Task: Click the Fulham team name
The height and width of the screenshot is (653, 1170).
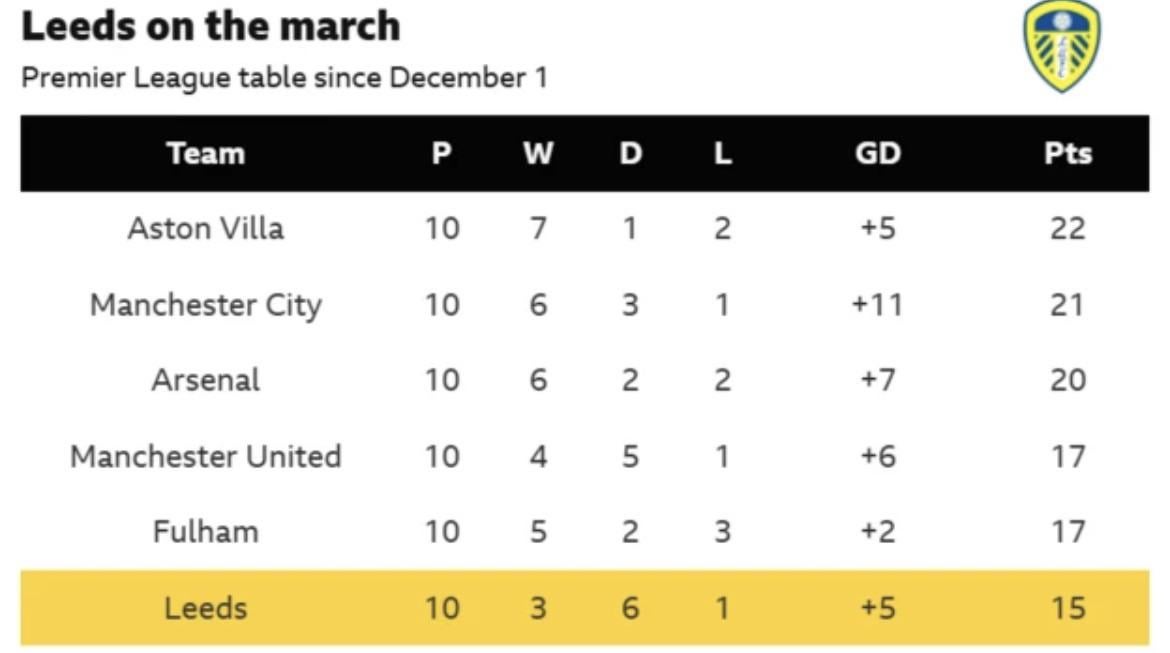Action: [206, 531]
